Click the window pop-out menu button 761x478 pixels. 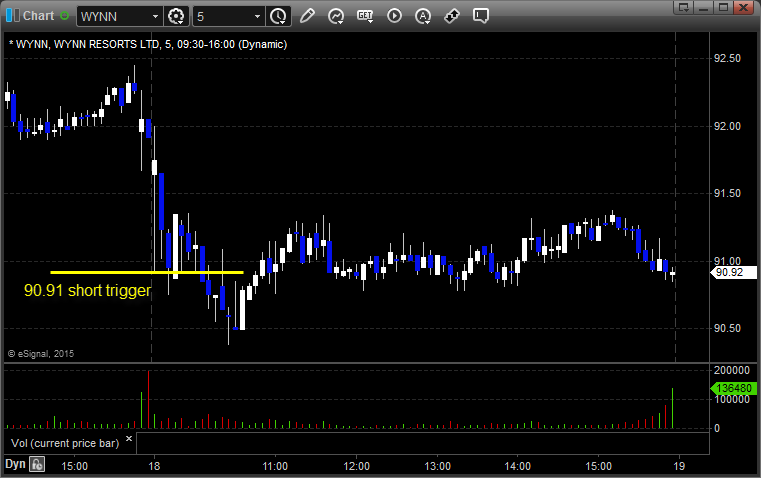[x=684, y=7]
